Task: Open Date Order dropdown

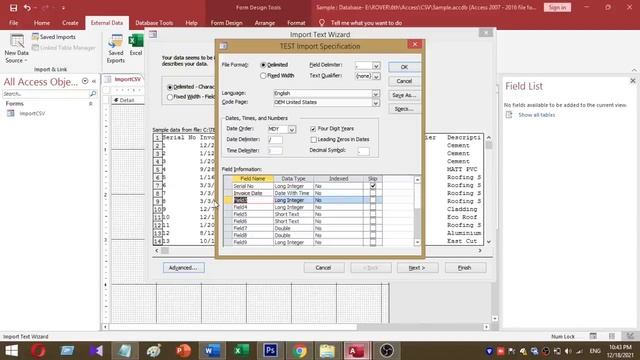Action: click(292, 130)
